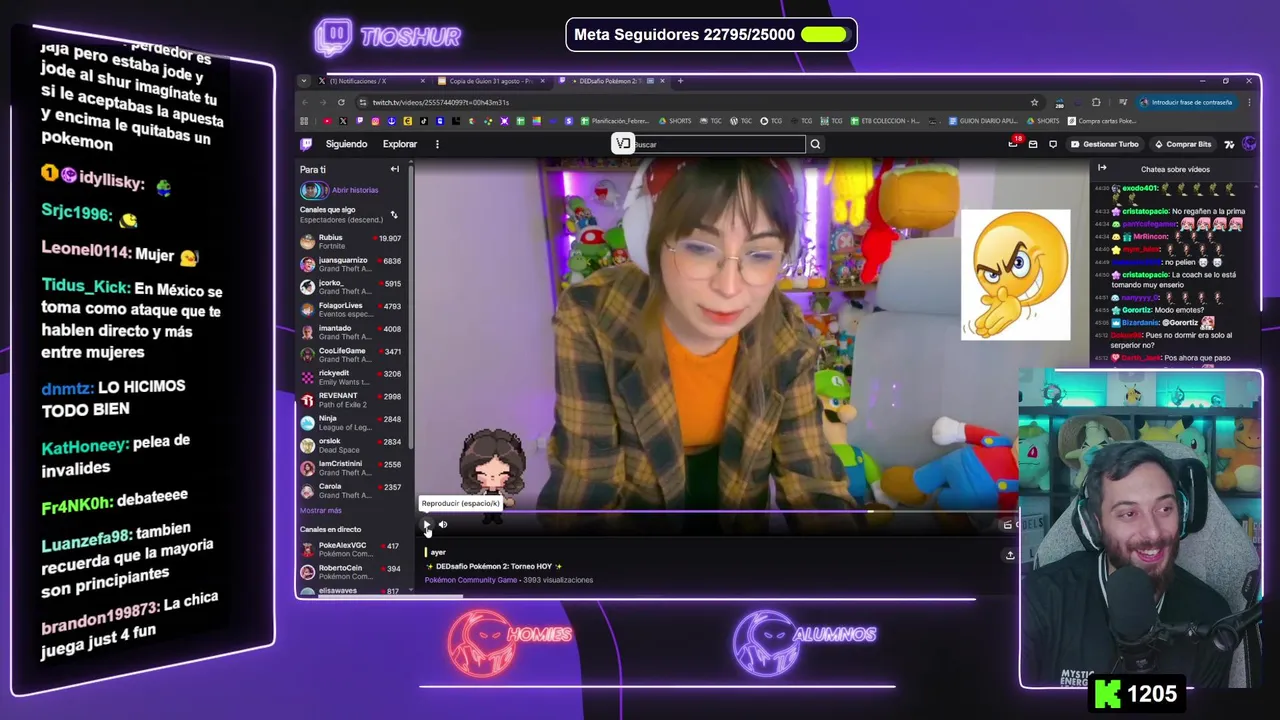The width and height of the screenshot is (1280, 720).
Task: Click Comprar Bits button
Action: coord(1182,144)
